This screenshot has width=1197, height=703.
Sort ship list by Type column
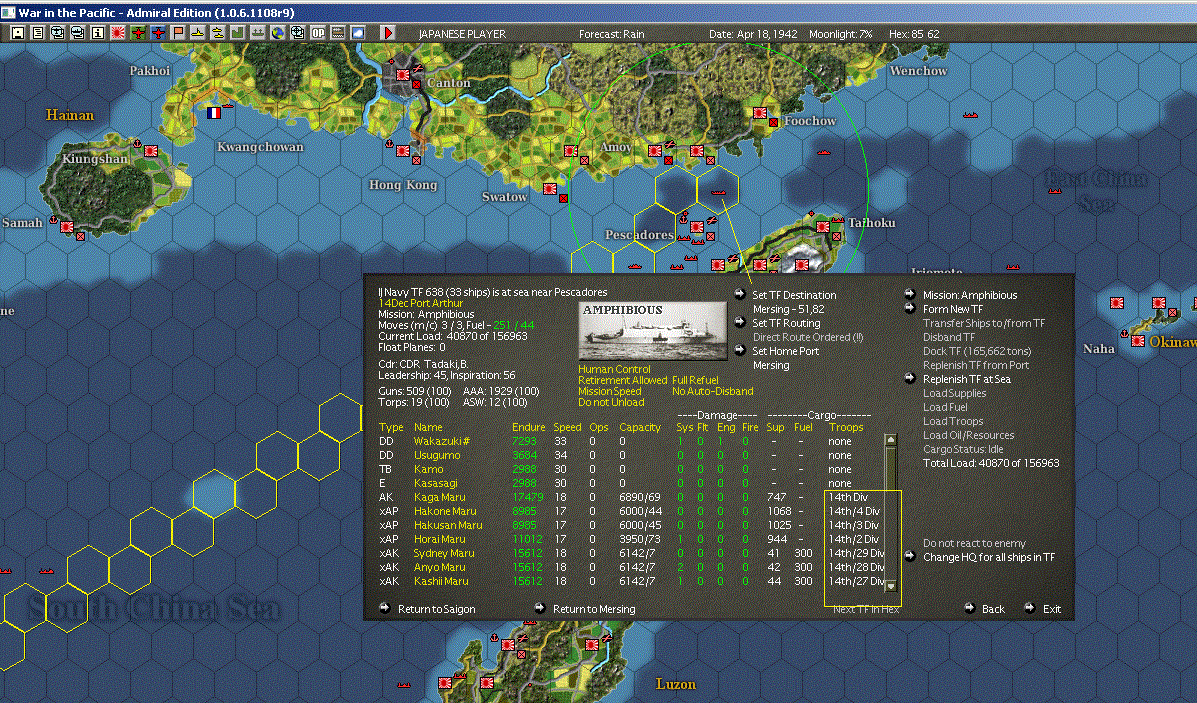pyautogui.click(x=391, y=427)
